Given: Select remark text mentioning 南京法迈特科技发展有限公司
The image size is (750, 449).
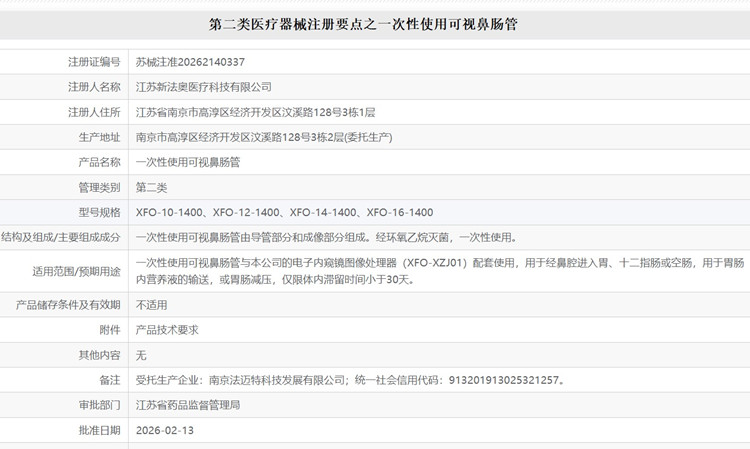Looking at the screenshot, I should coord(351,380).
